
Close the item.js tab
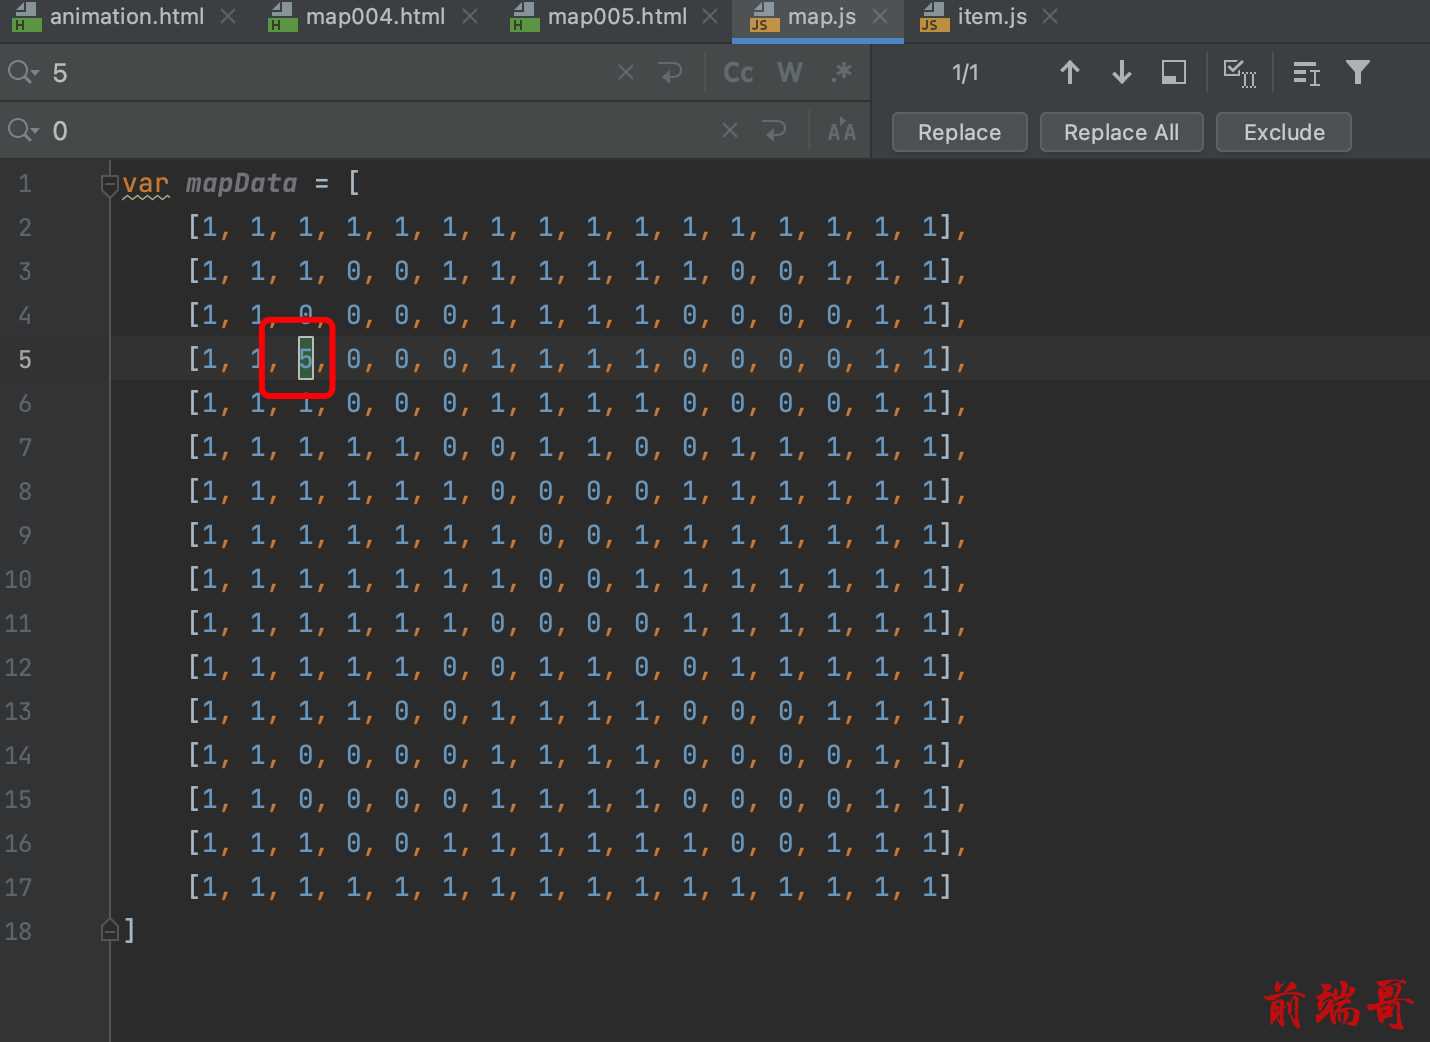click(1050, 17)
